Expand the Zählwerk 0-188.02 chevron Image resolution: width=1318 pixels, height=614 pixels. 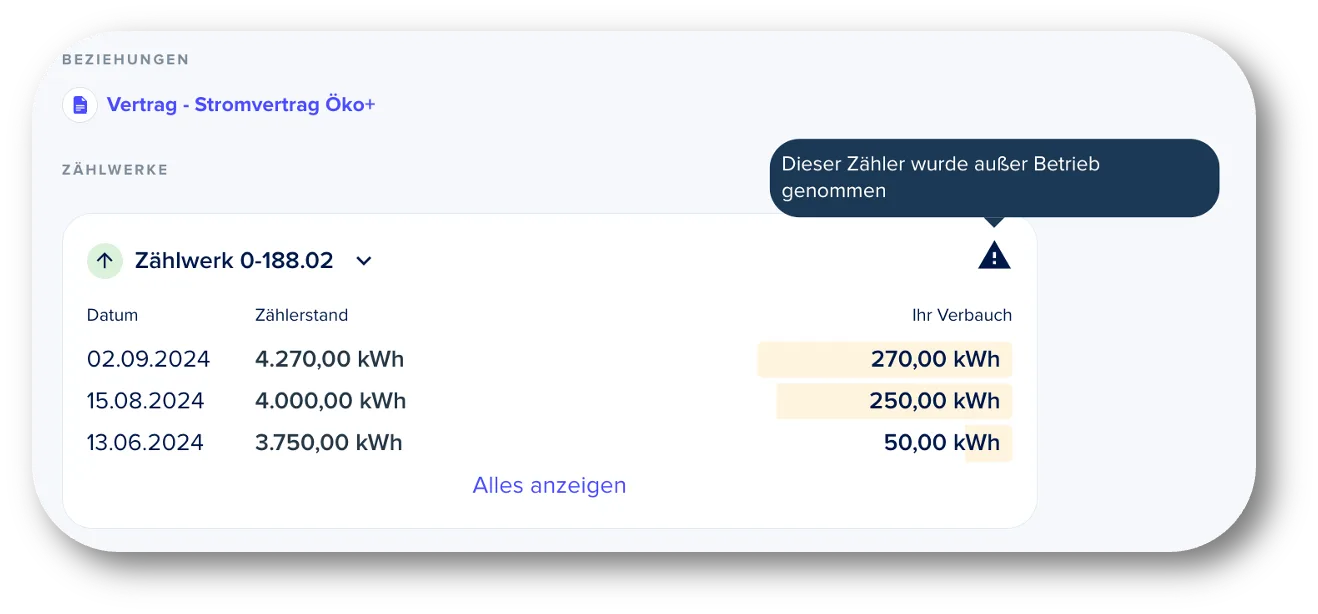pyautogui.click(x=364, y=261)
